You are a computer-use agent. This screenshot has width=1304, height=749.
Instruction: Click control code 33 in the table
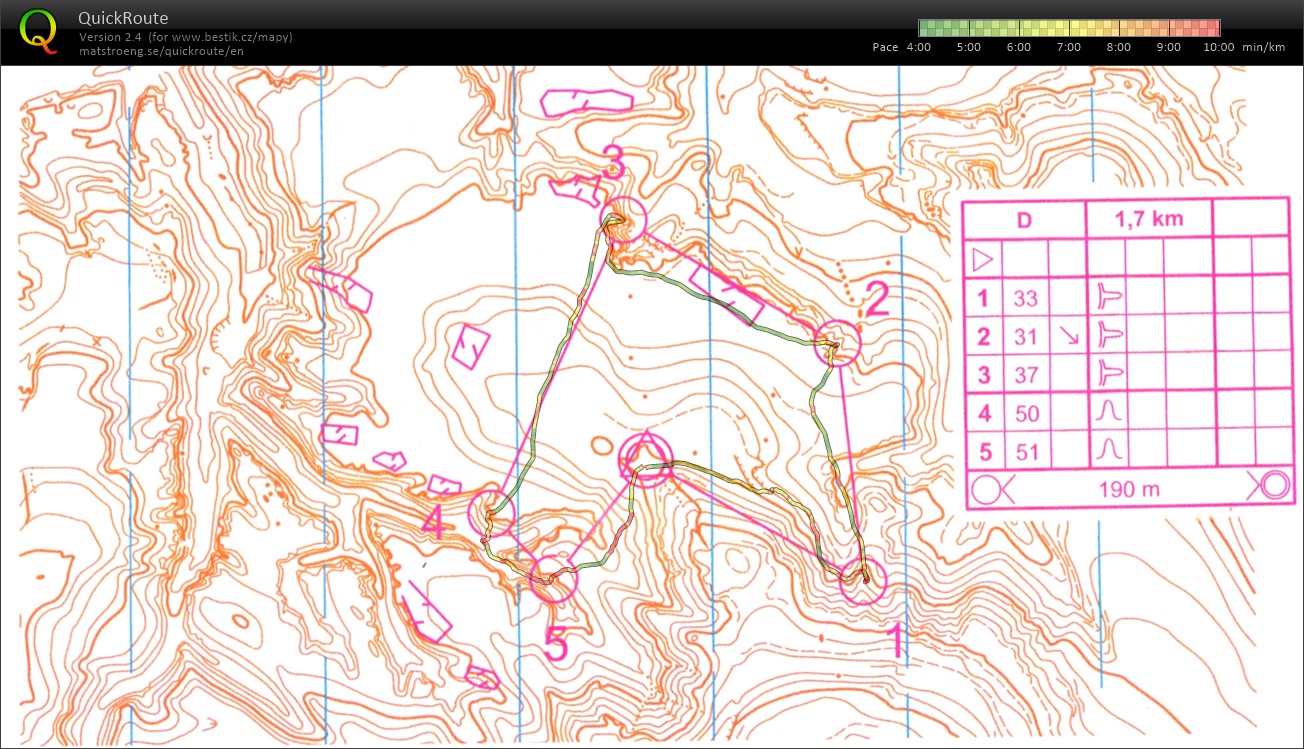[x=1025, y=298]
